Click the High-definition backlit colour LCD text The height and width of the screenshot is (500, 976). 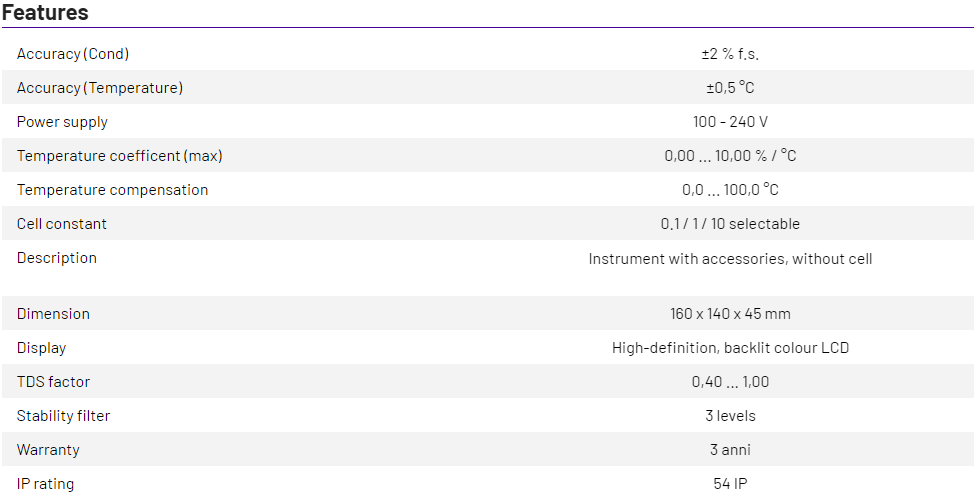tap(730, 348)
